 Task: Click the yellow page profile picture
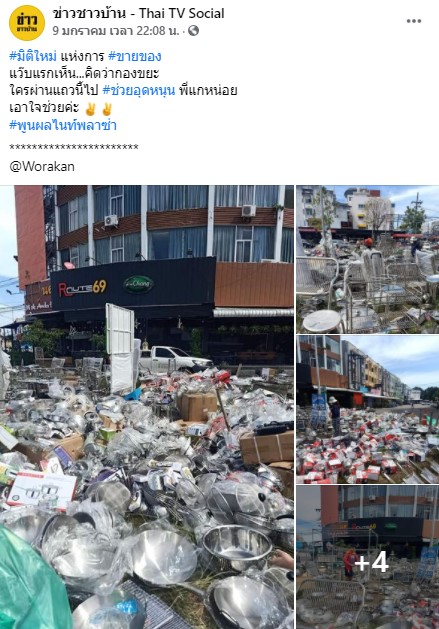click(x=27, y=23)
